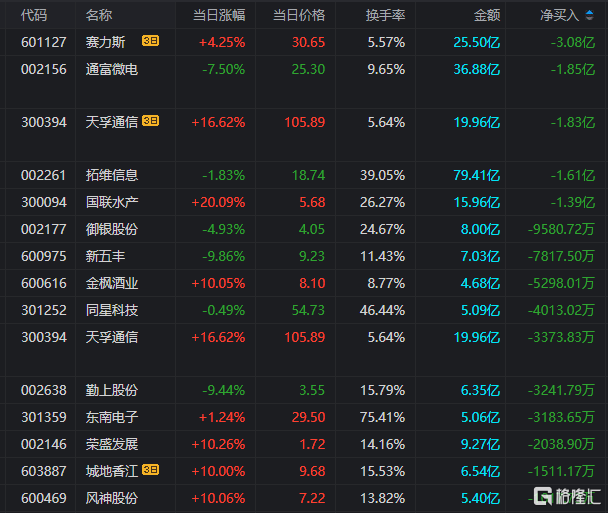Open the 御银股份 stock name
The width and height of the screenshot is (608, 513).
(x=112, y=229)
